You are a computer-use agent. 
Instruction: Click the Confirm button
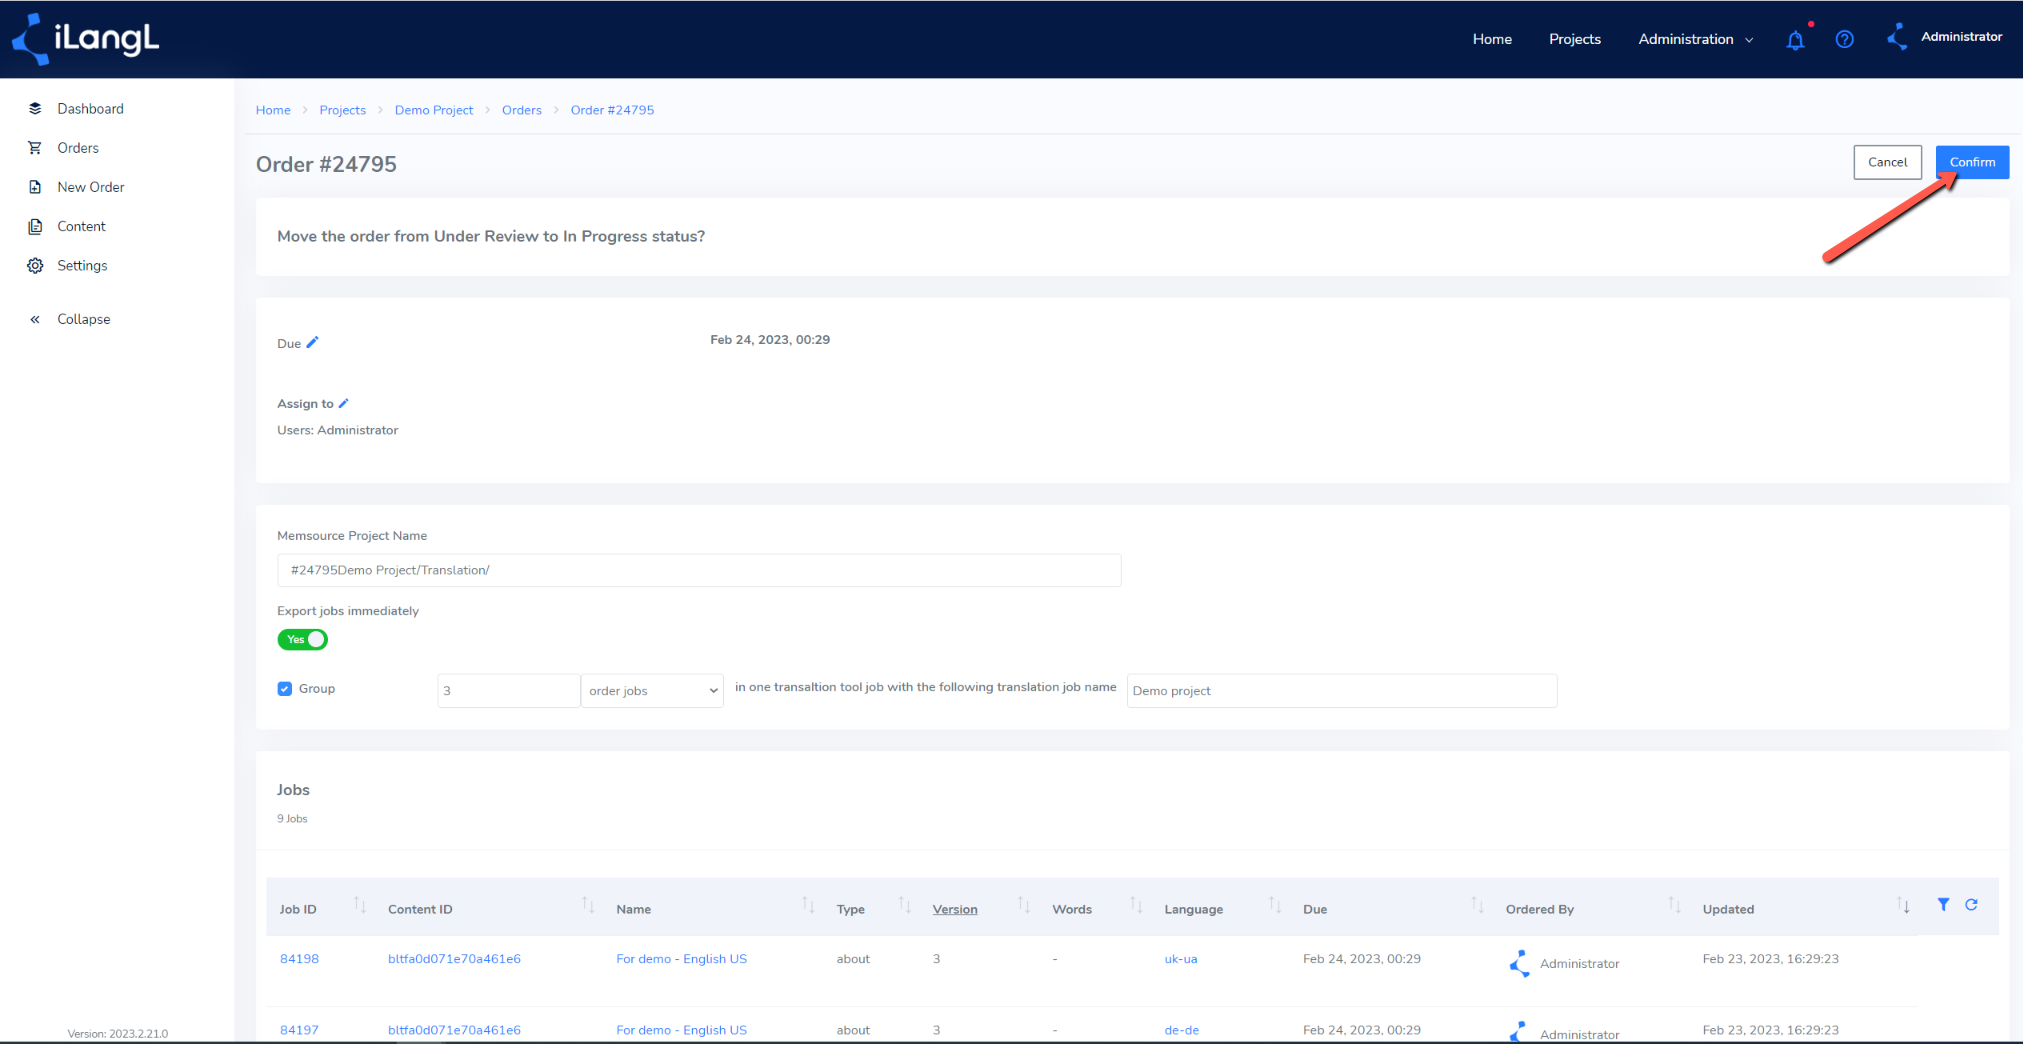tap(1972, 162)
